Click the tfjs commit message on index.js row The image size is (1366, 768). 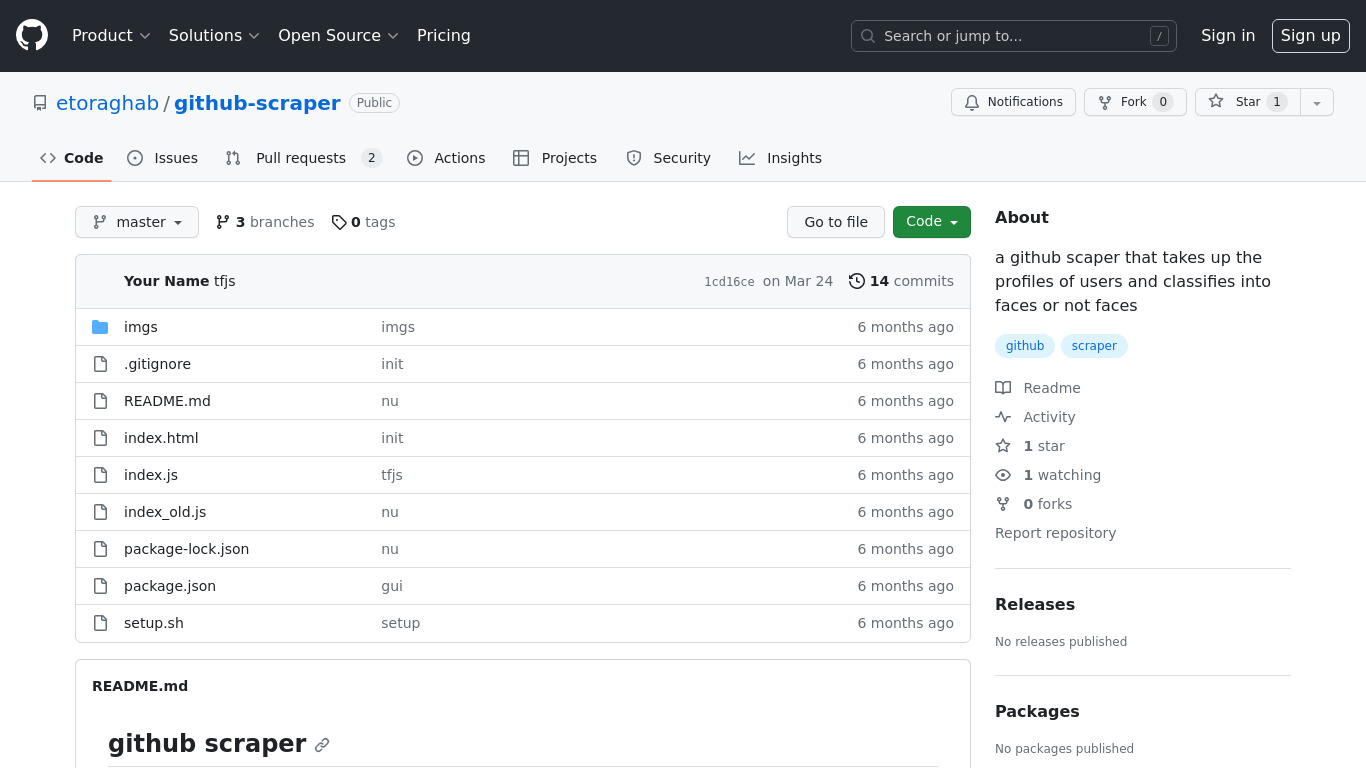(x=392, y=475)
